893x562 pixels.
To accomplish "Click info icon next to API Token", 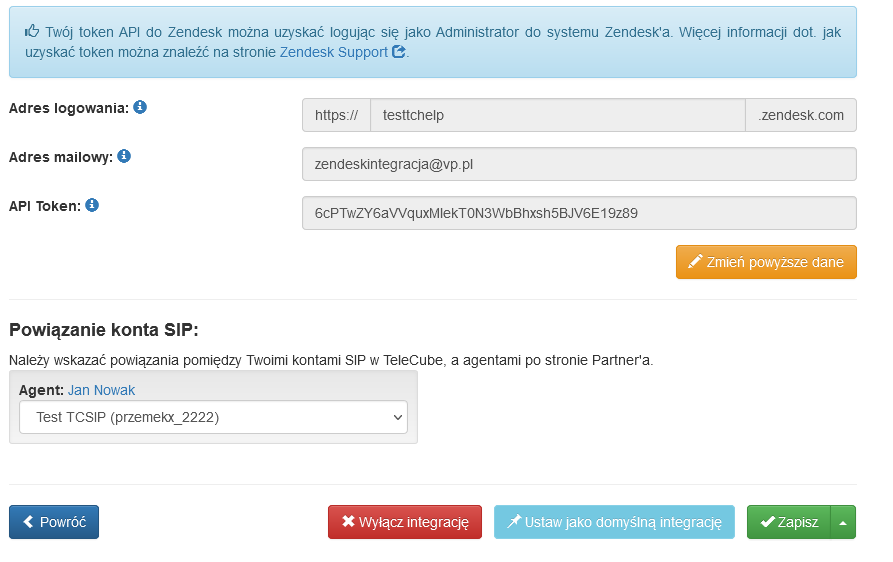I will pyautogui.click(x=92, y=205).
